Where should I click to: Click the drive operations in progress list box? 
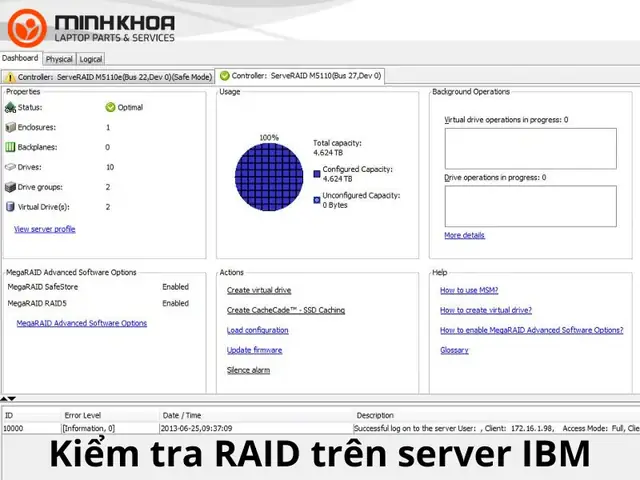[x=531, y=206]
